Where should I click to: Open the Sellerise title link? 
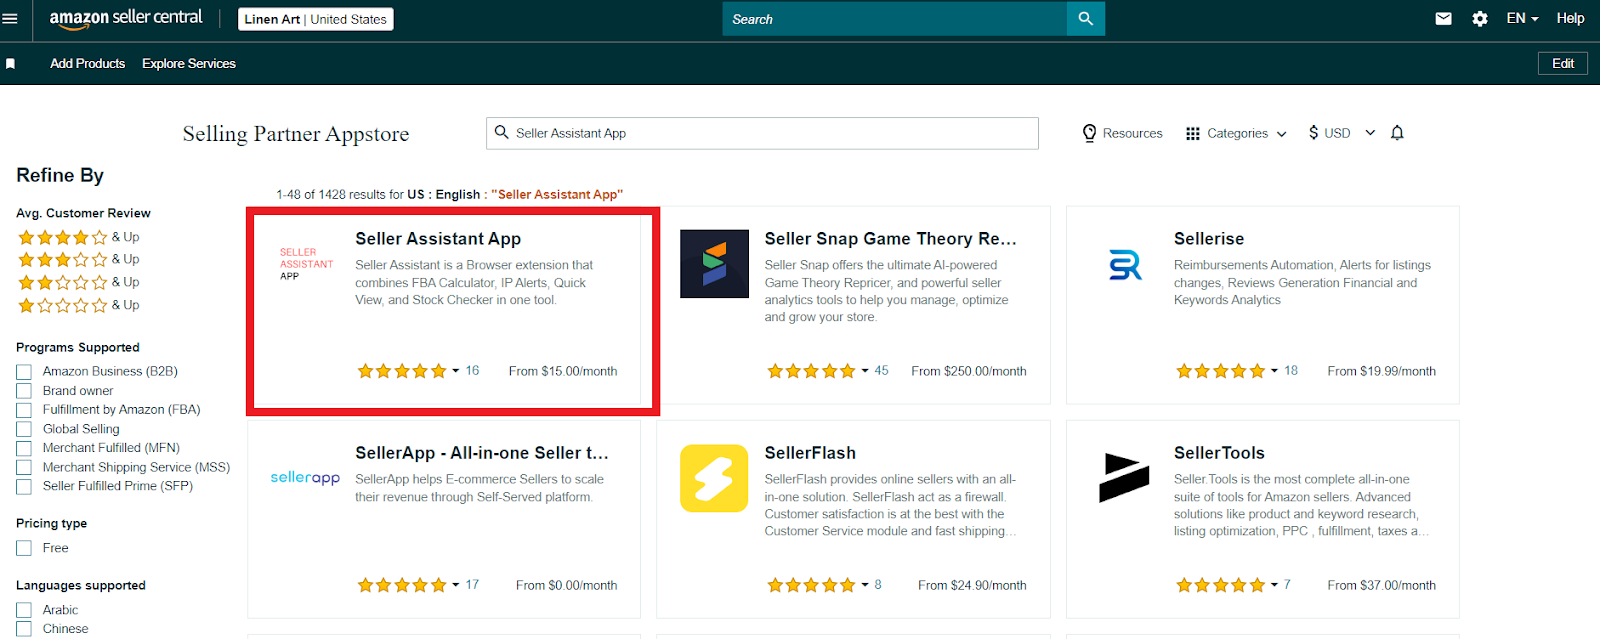1209,239
